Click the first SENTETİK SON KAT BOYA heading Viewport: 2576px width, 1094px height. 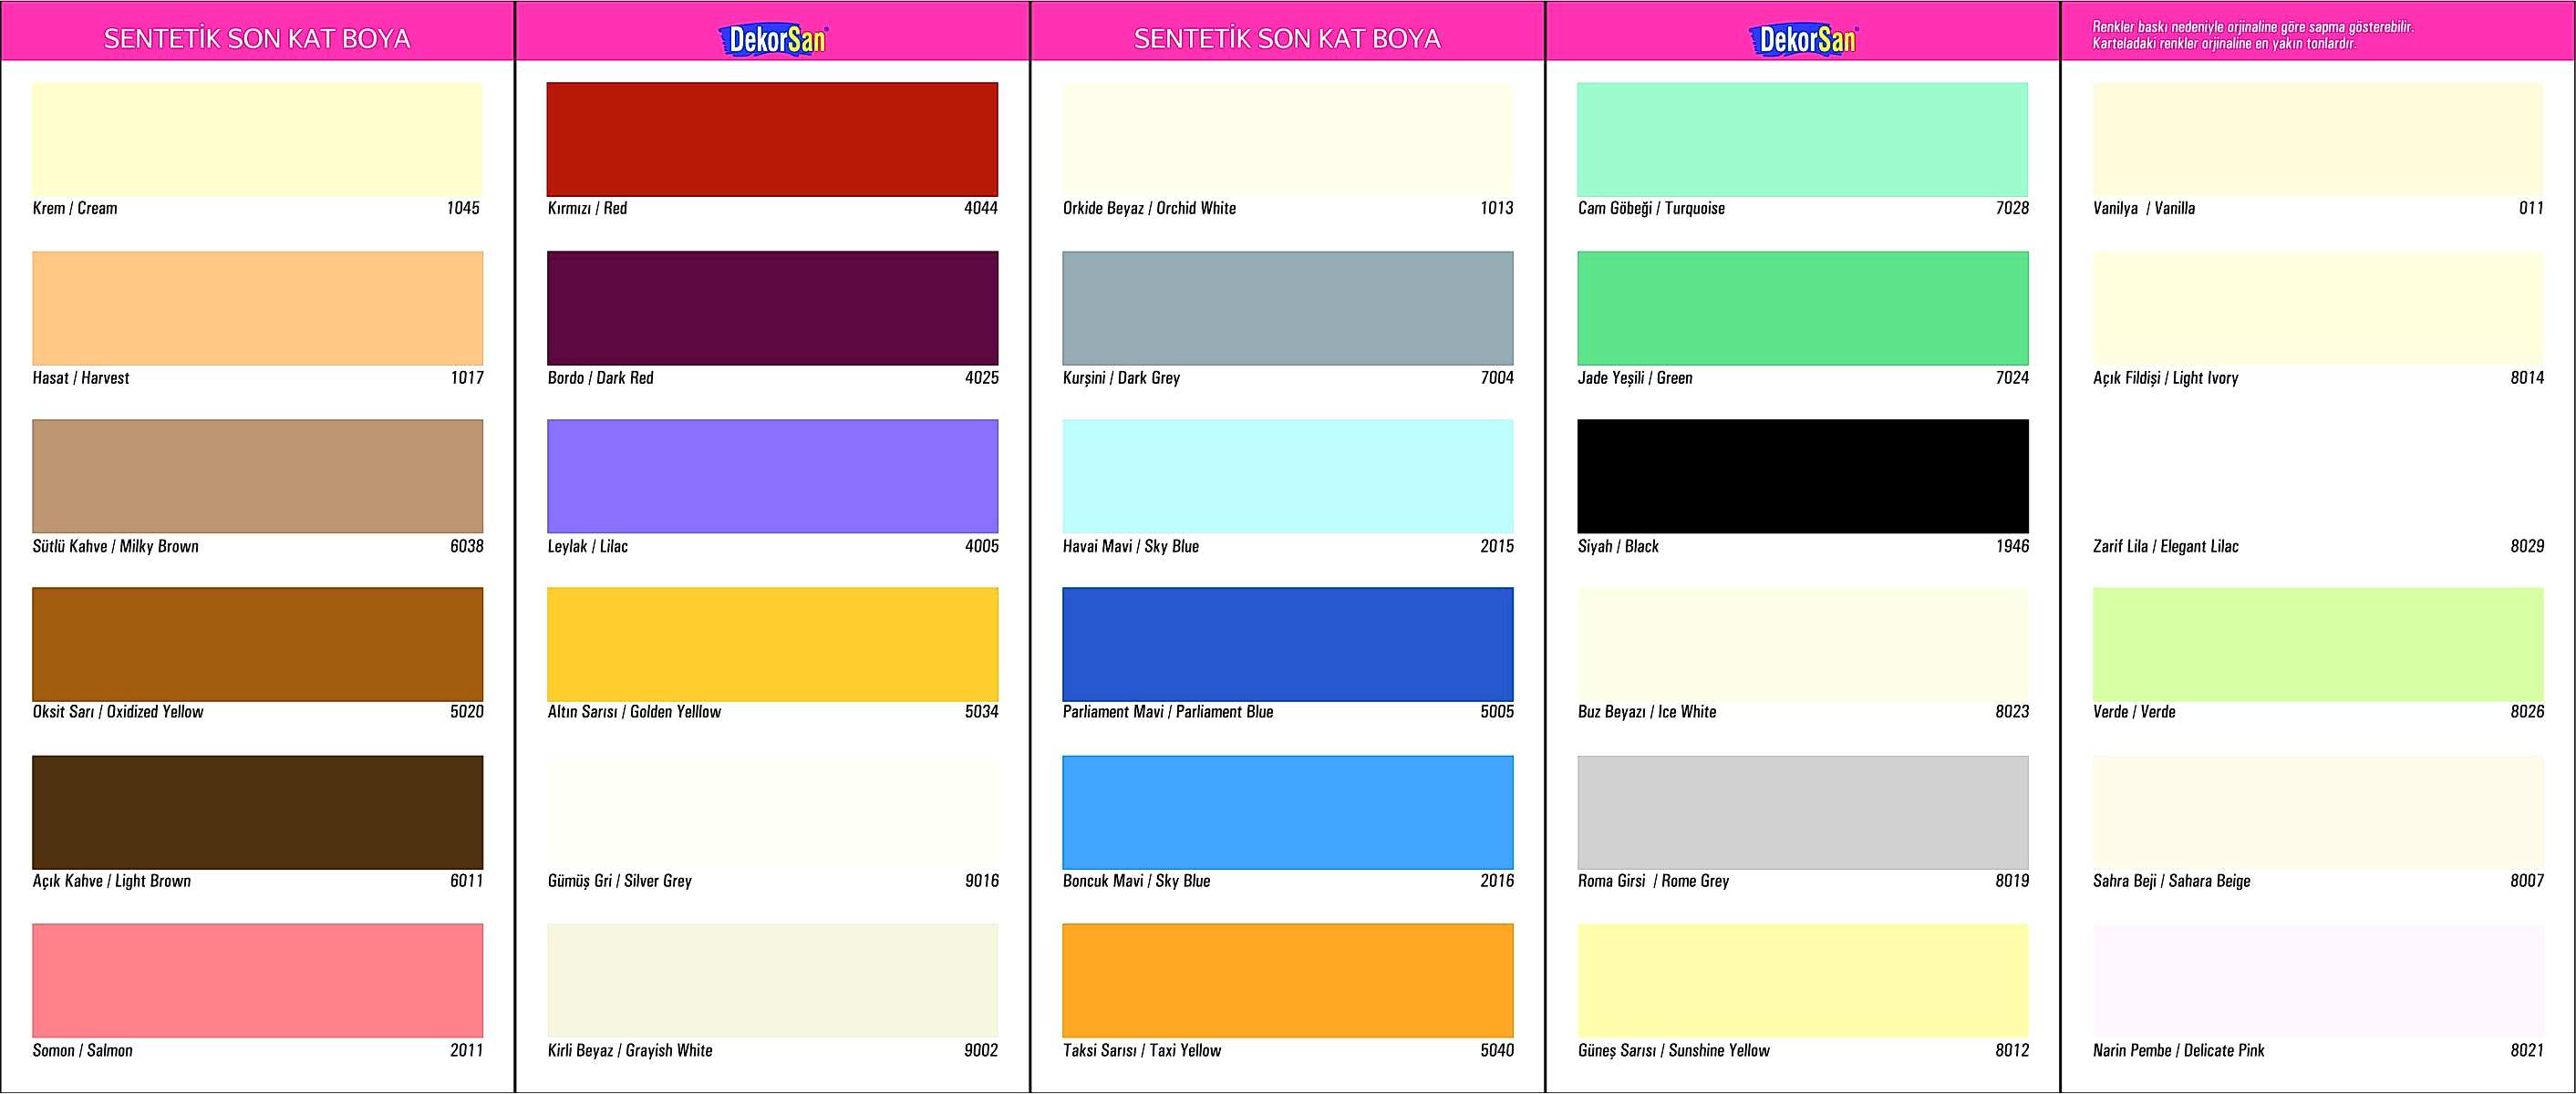257,39
